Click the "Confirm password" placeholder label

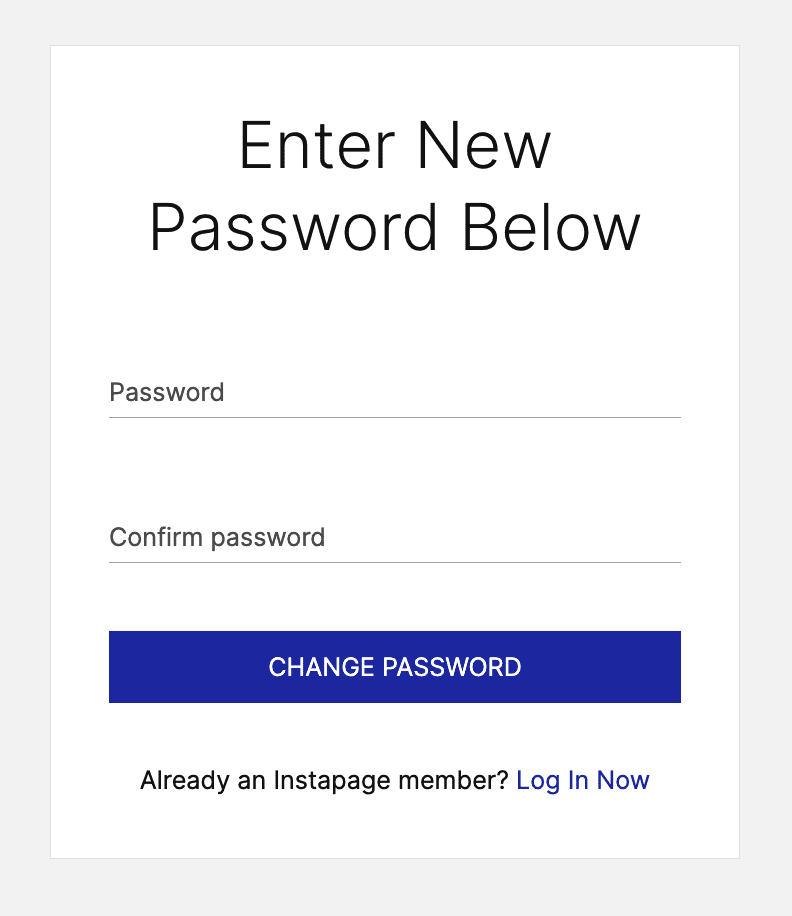tap(217, 537)
